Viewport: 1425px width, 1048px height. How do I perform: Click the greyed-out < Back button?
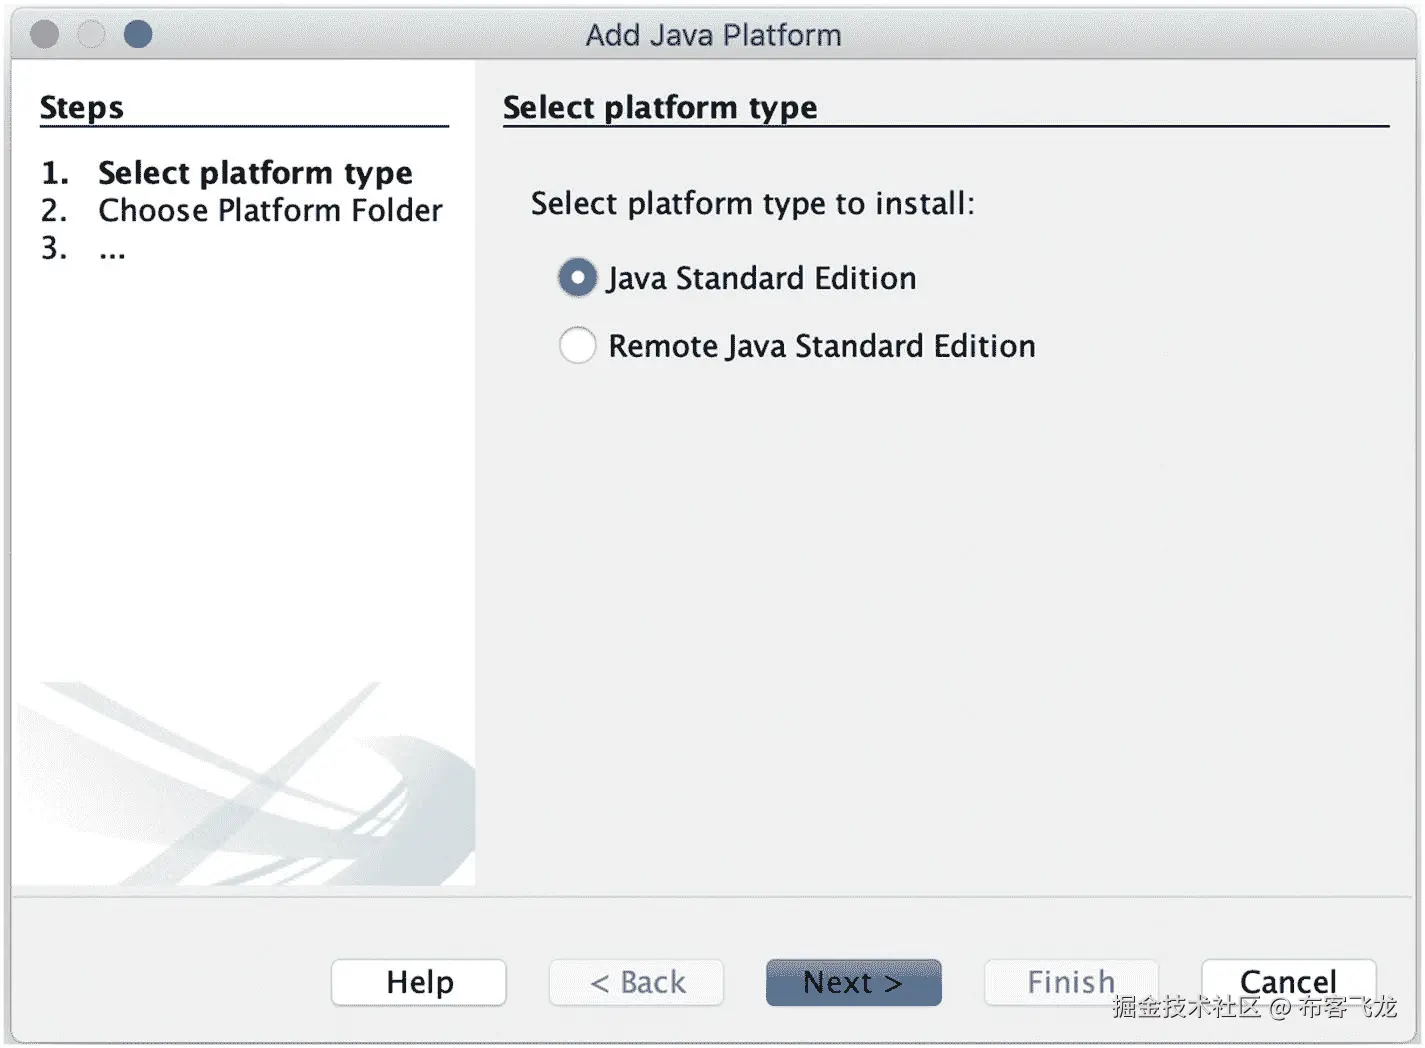(636, 982)
